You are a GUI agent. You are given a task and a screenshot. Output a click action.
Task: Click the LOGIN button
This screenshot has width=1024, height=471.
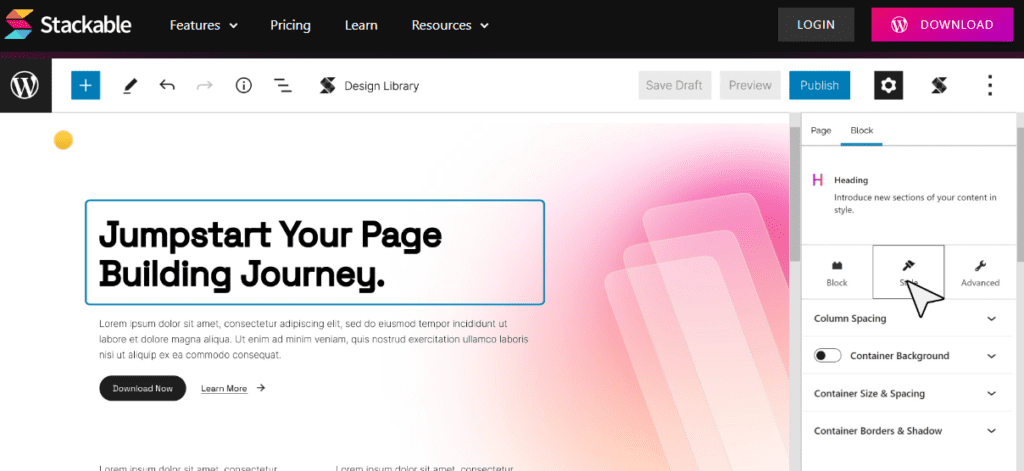click(816, 25)
